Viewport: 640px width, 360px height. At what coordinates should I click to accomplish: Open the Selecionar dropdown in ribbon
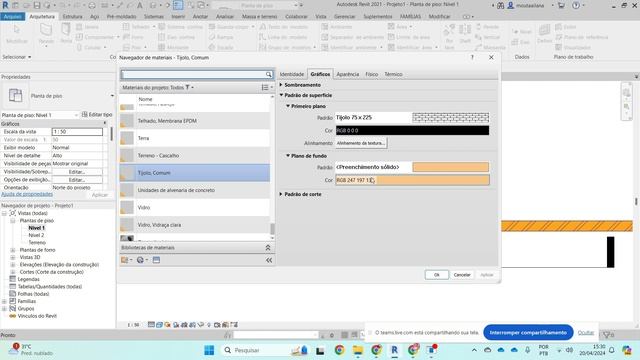click(17, 57)
